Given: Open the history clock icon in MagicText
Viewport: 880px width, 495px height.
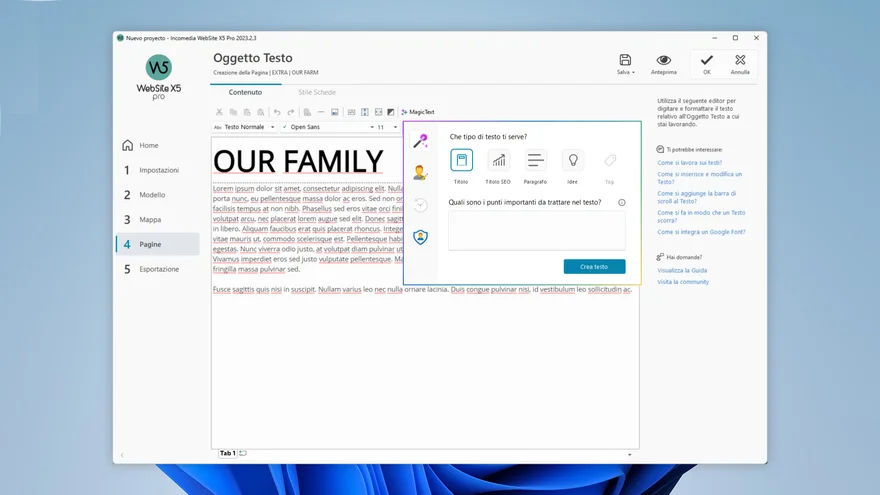Looking at the screenshot, I should click(x=421, y=205).
